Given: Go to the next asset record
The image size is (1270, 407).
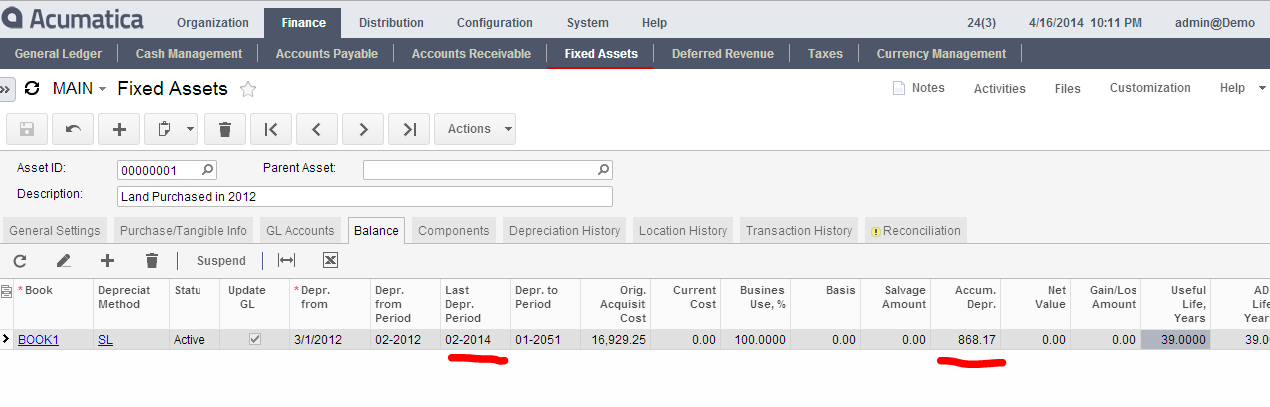Looking at the screenshot, I should [x=363, y=129].
